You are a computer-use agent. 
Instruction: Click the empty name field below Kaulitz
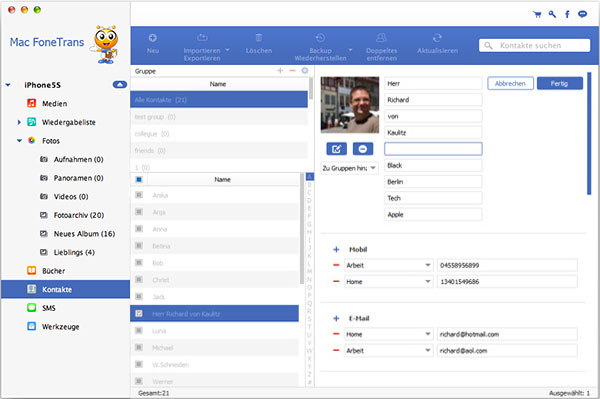point(433,149)
